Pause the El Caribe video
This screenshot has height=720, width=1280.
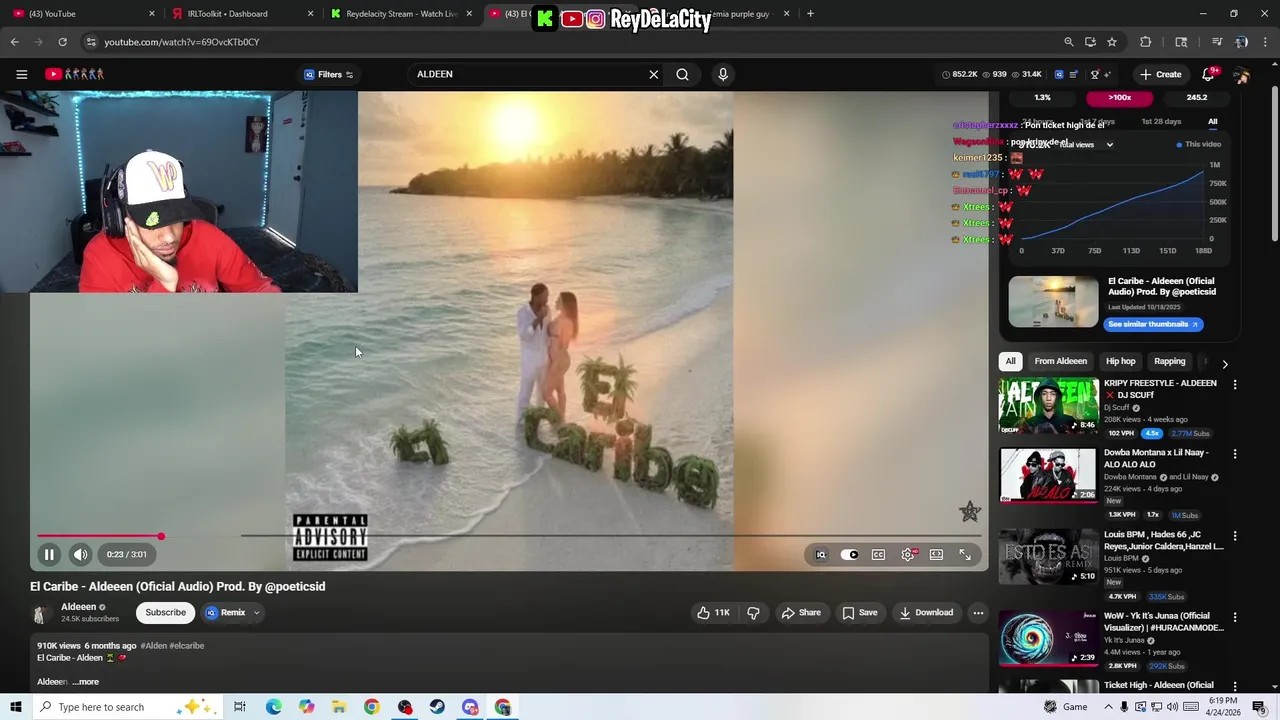pyautogui.click(x=49, y=554)
